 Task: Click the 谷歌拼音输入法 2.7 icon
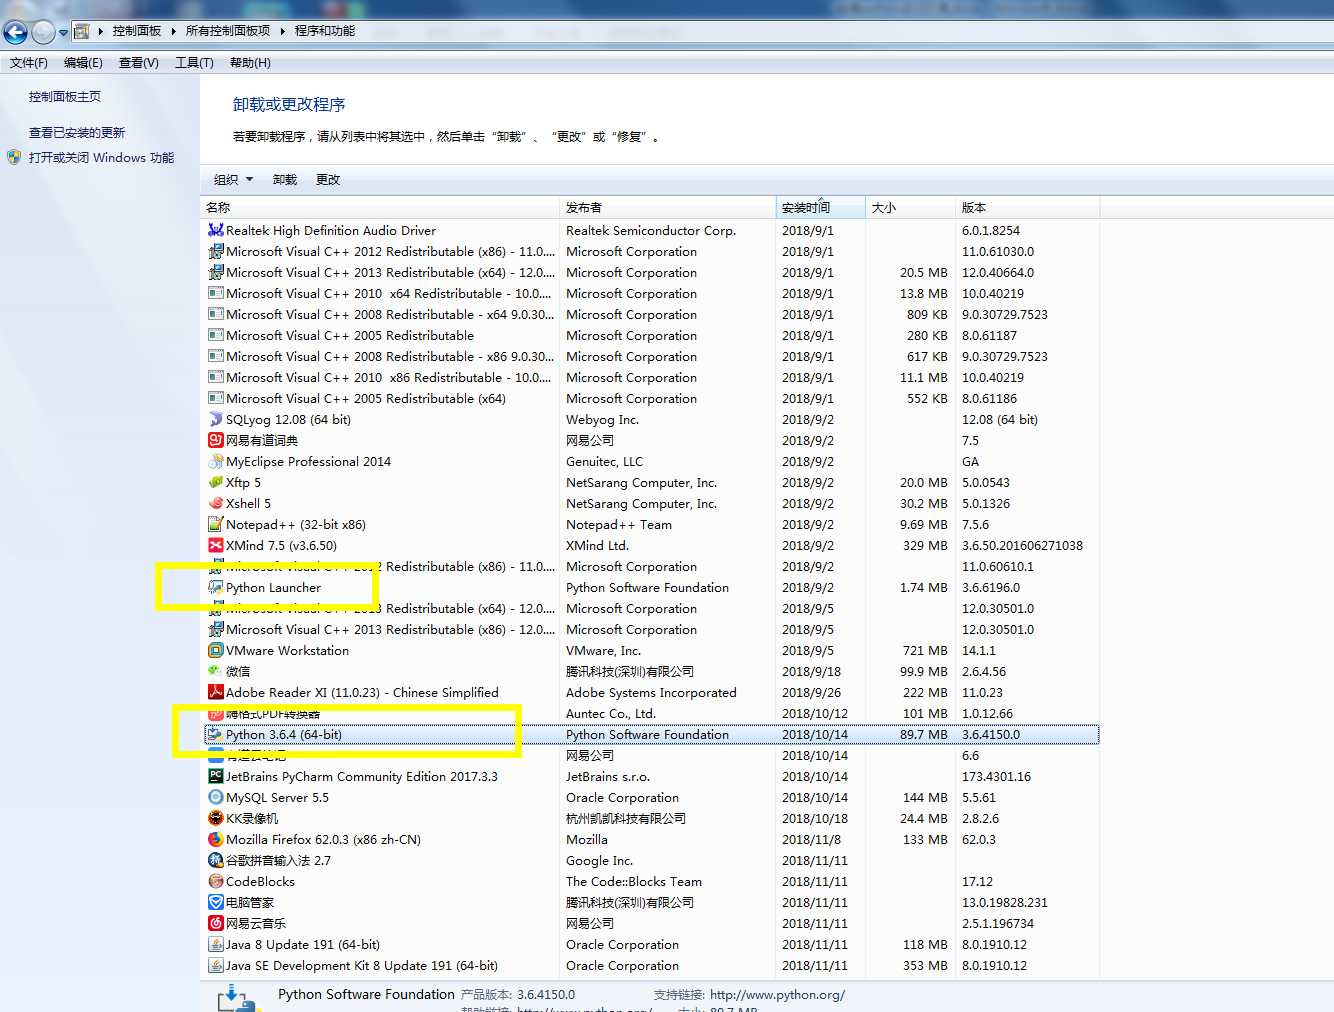[x=215, y=860]
